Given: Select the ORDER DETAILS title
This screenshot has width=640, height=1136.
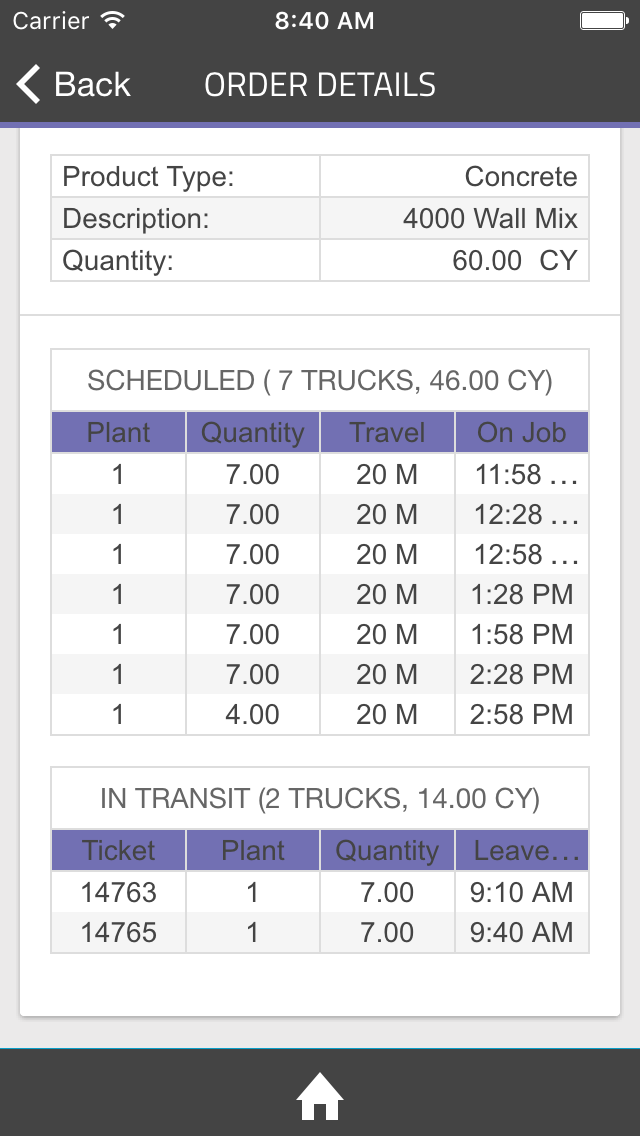Looking at the screenshot, I should tap(320, 84).
